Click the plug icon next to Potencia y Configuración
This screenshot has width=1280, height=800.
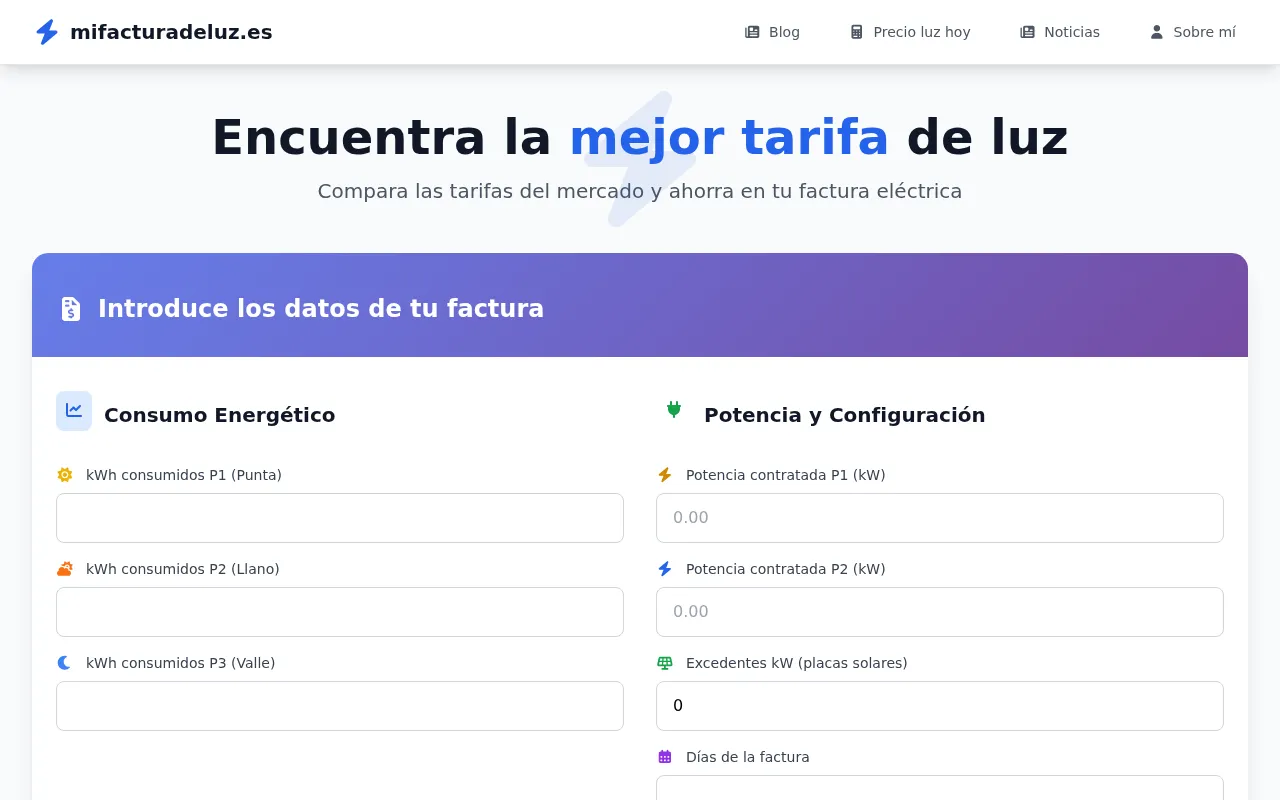[x=674, y=409]
